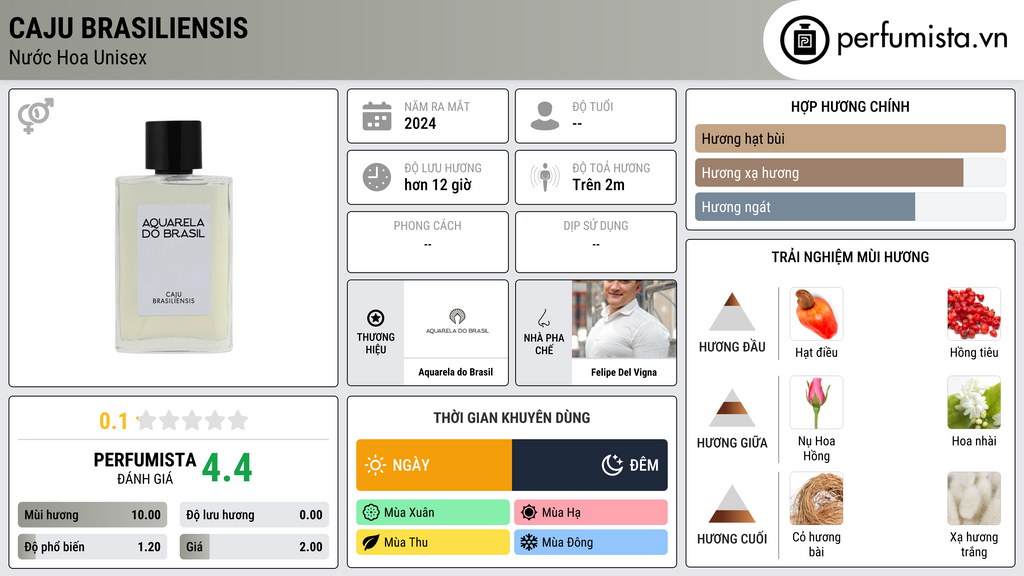Click the Hương hạt bùi accord bar
This screenshot has height=576, width=1024.
coord(850,138)
